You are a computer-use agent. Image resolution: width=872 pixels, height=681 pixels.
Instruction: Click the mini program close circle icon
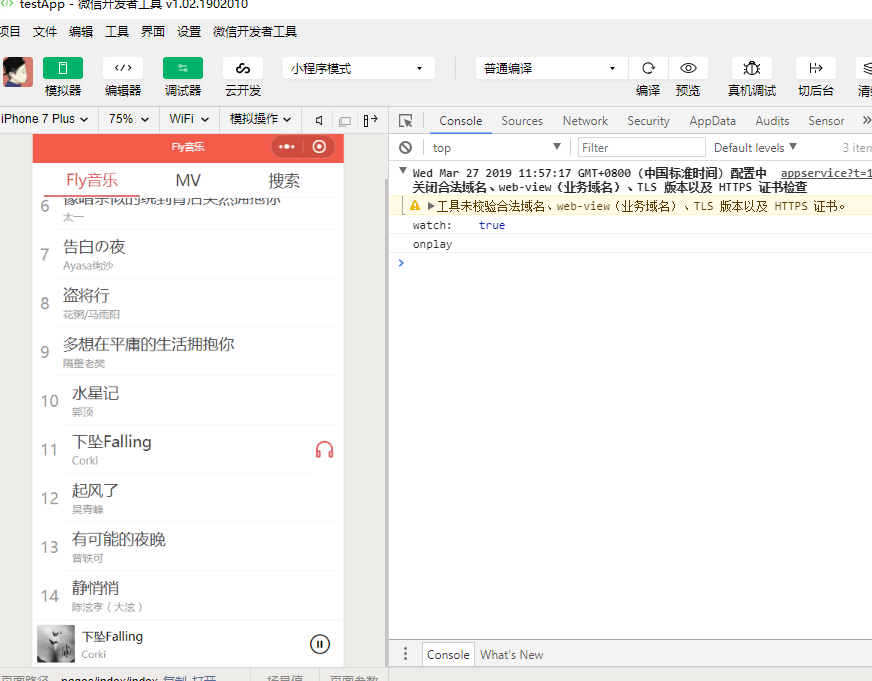[x=319, y=147]
